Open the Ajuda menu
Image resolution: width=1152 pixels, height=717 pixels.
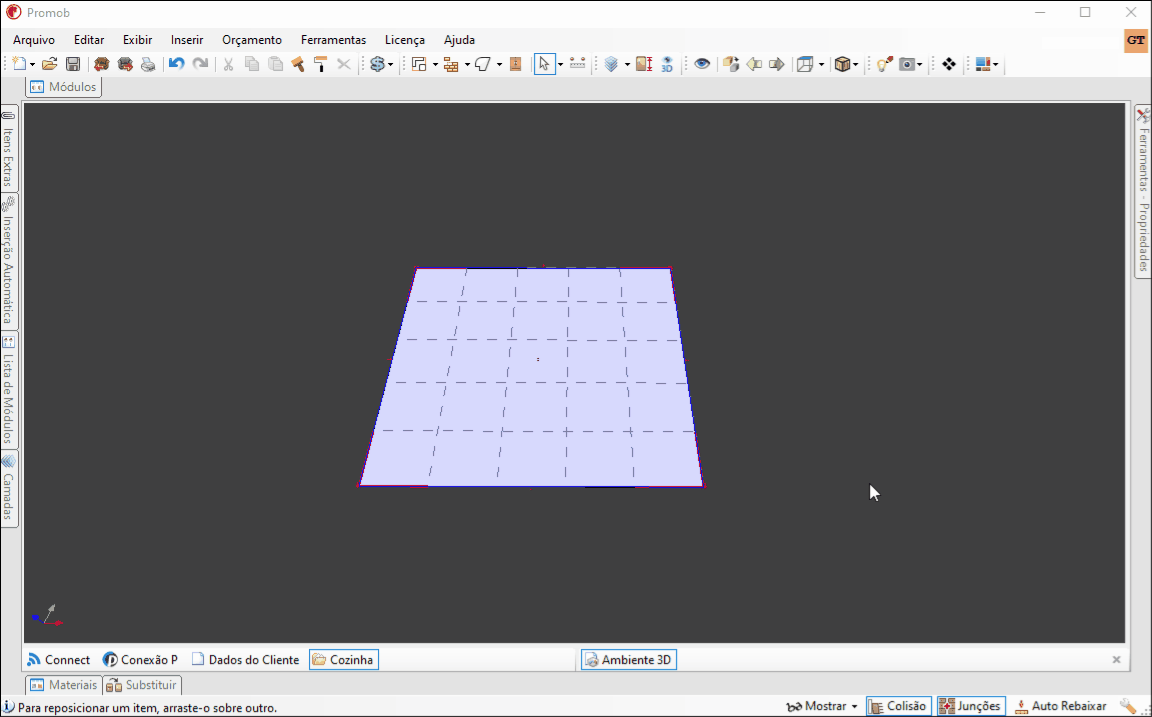[459, 40]
